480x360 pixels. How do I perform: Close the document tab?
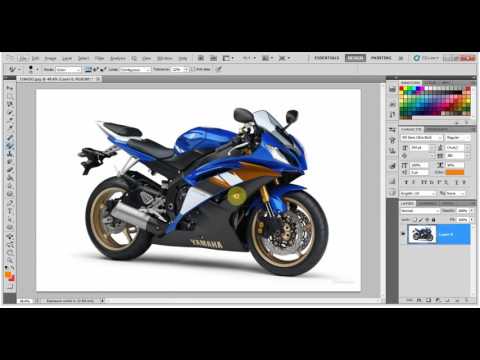click(98, 79)
